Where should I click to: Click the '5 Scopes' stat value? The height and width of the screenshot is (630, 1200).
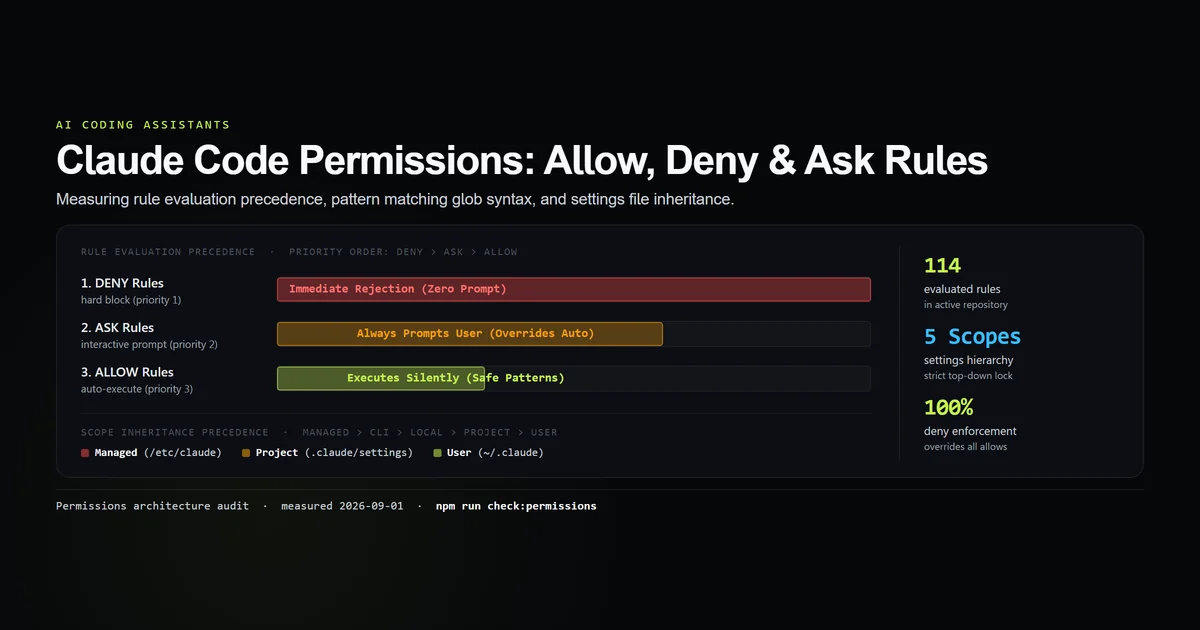point(973,337)
